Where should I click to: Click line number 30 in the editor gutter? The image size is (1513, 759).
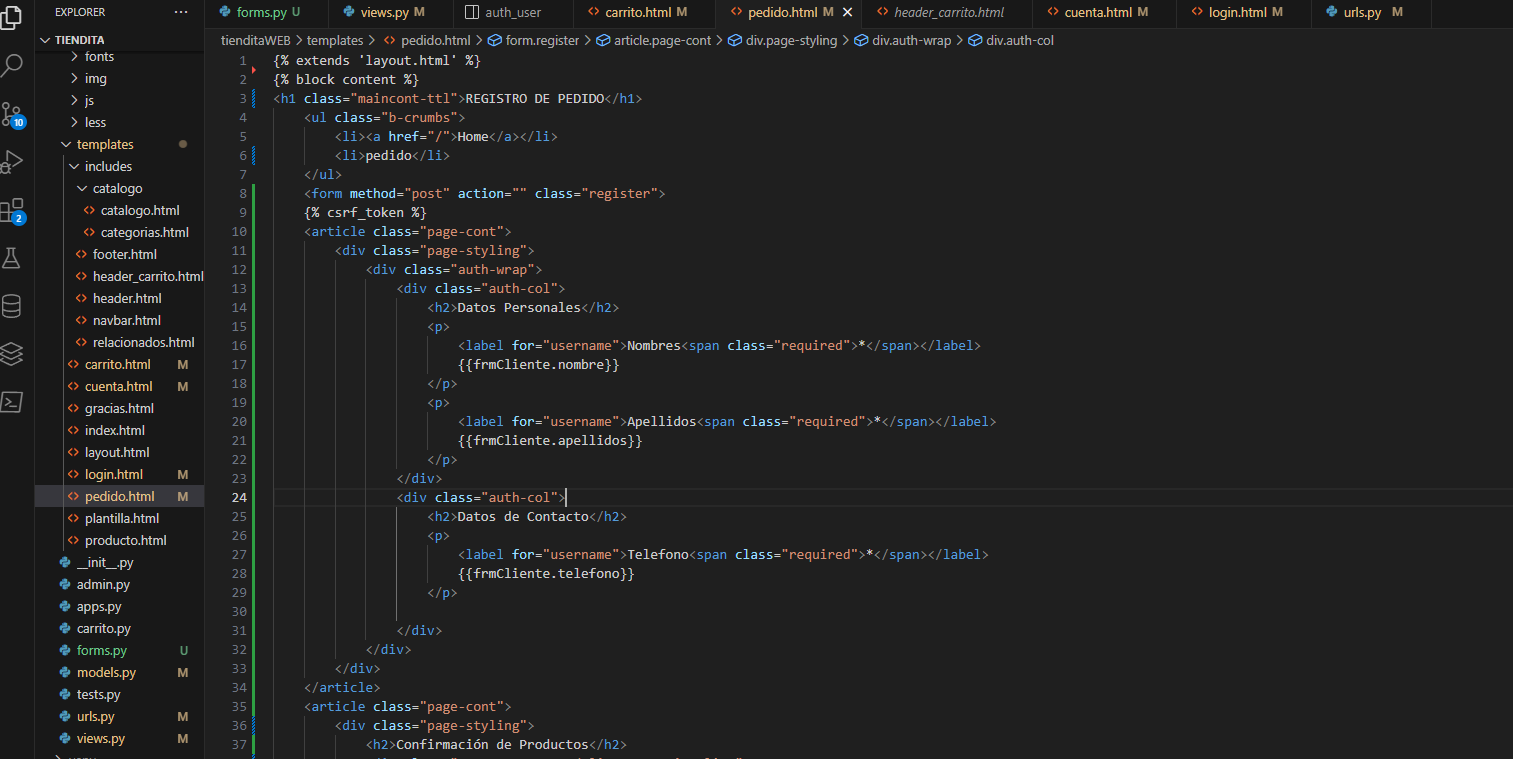(239, 611)
